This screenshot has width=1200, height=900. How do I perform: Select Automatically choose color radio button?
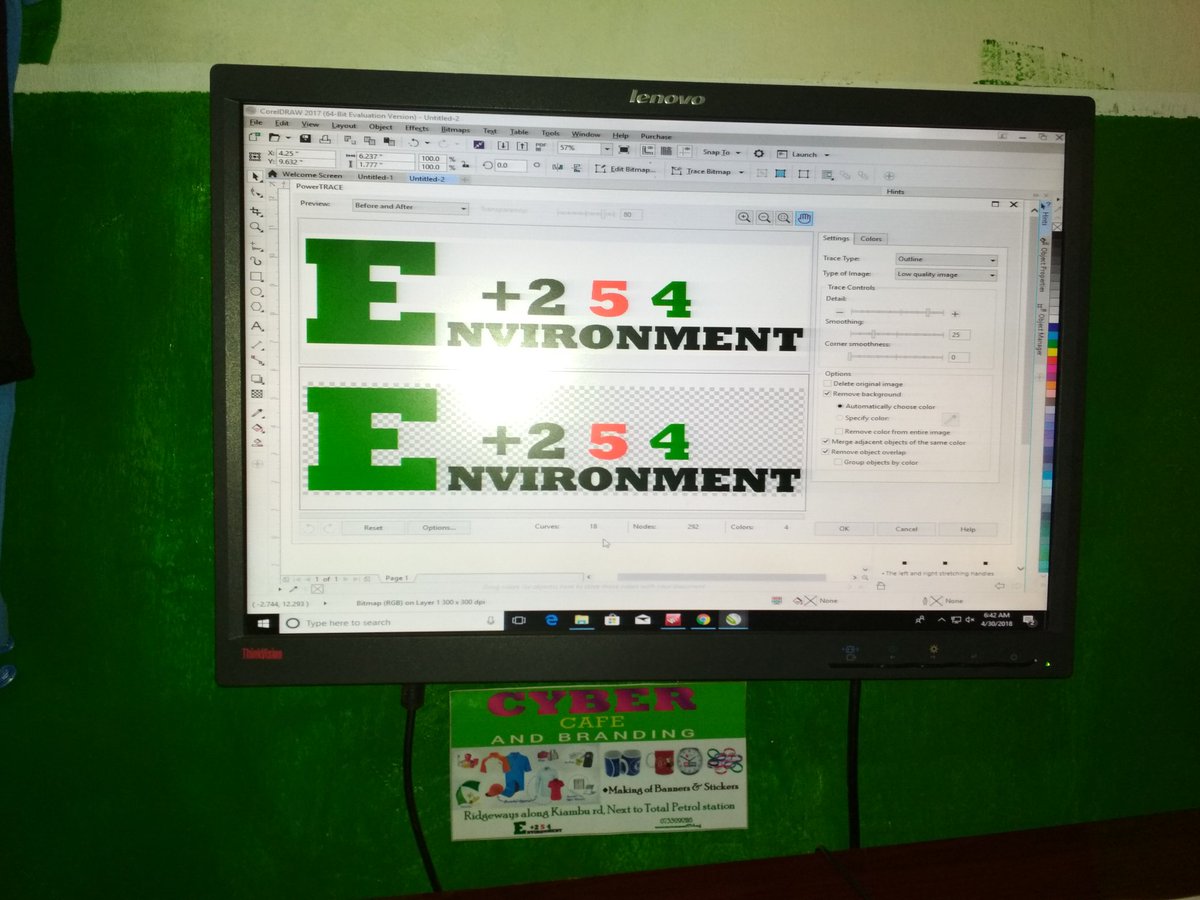click(x=840, y=407)
